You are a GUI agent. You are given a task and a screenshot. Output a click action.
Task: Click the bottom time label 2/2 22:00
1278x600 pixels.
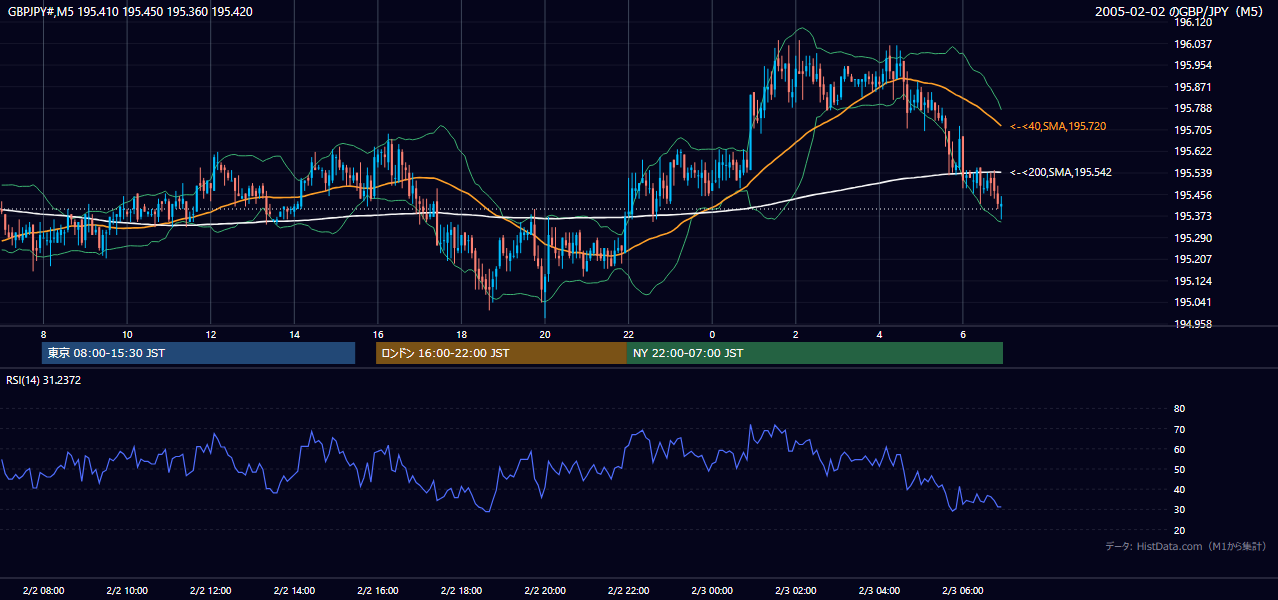(628, 591)
